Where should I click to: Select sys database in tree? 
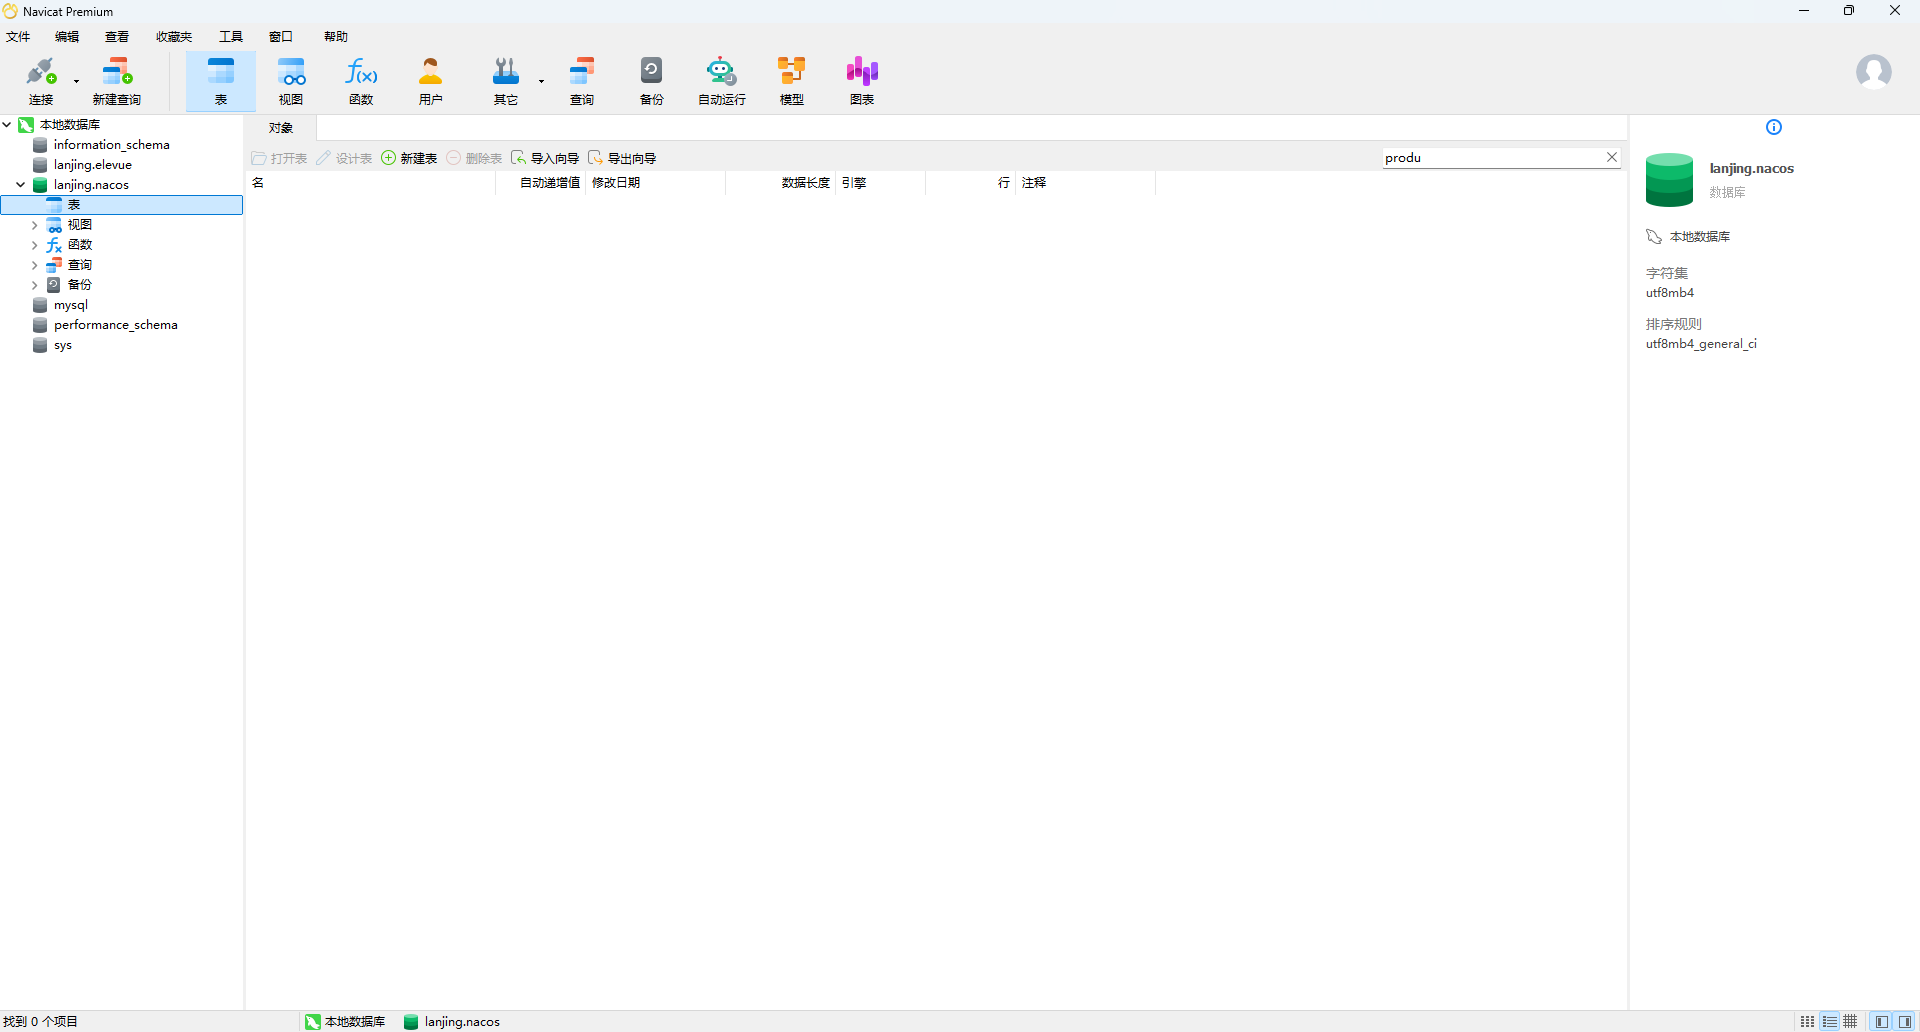click(x=62, y=345)
